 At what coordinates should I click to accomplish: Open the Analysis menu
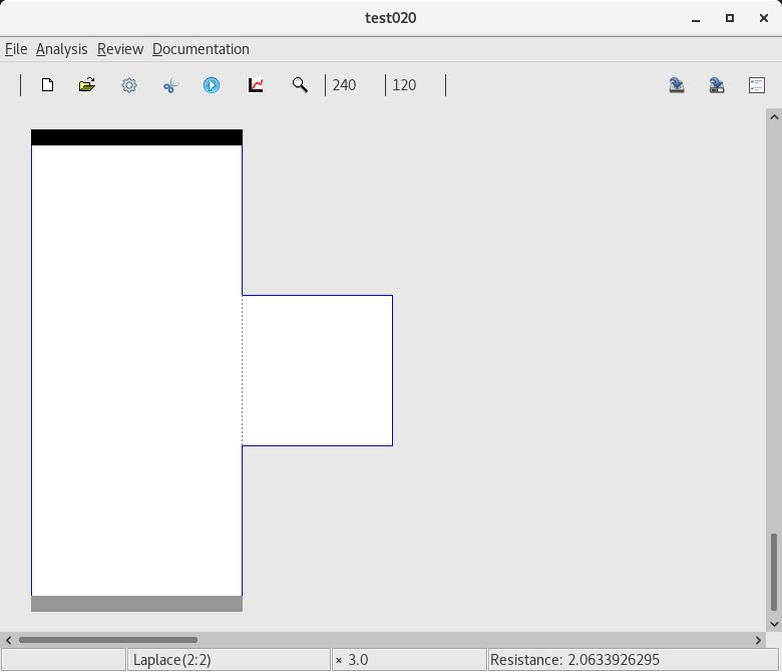pyautogui.click(x=62, y=49)
